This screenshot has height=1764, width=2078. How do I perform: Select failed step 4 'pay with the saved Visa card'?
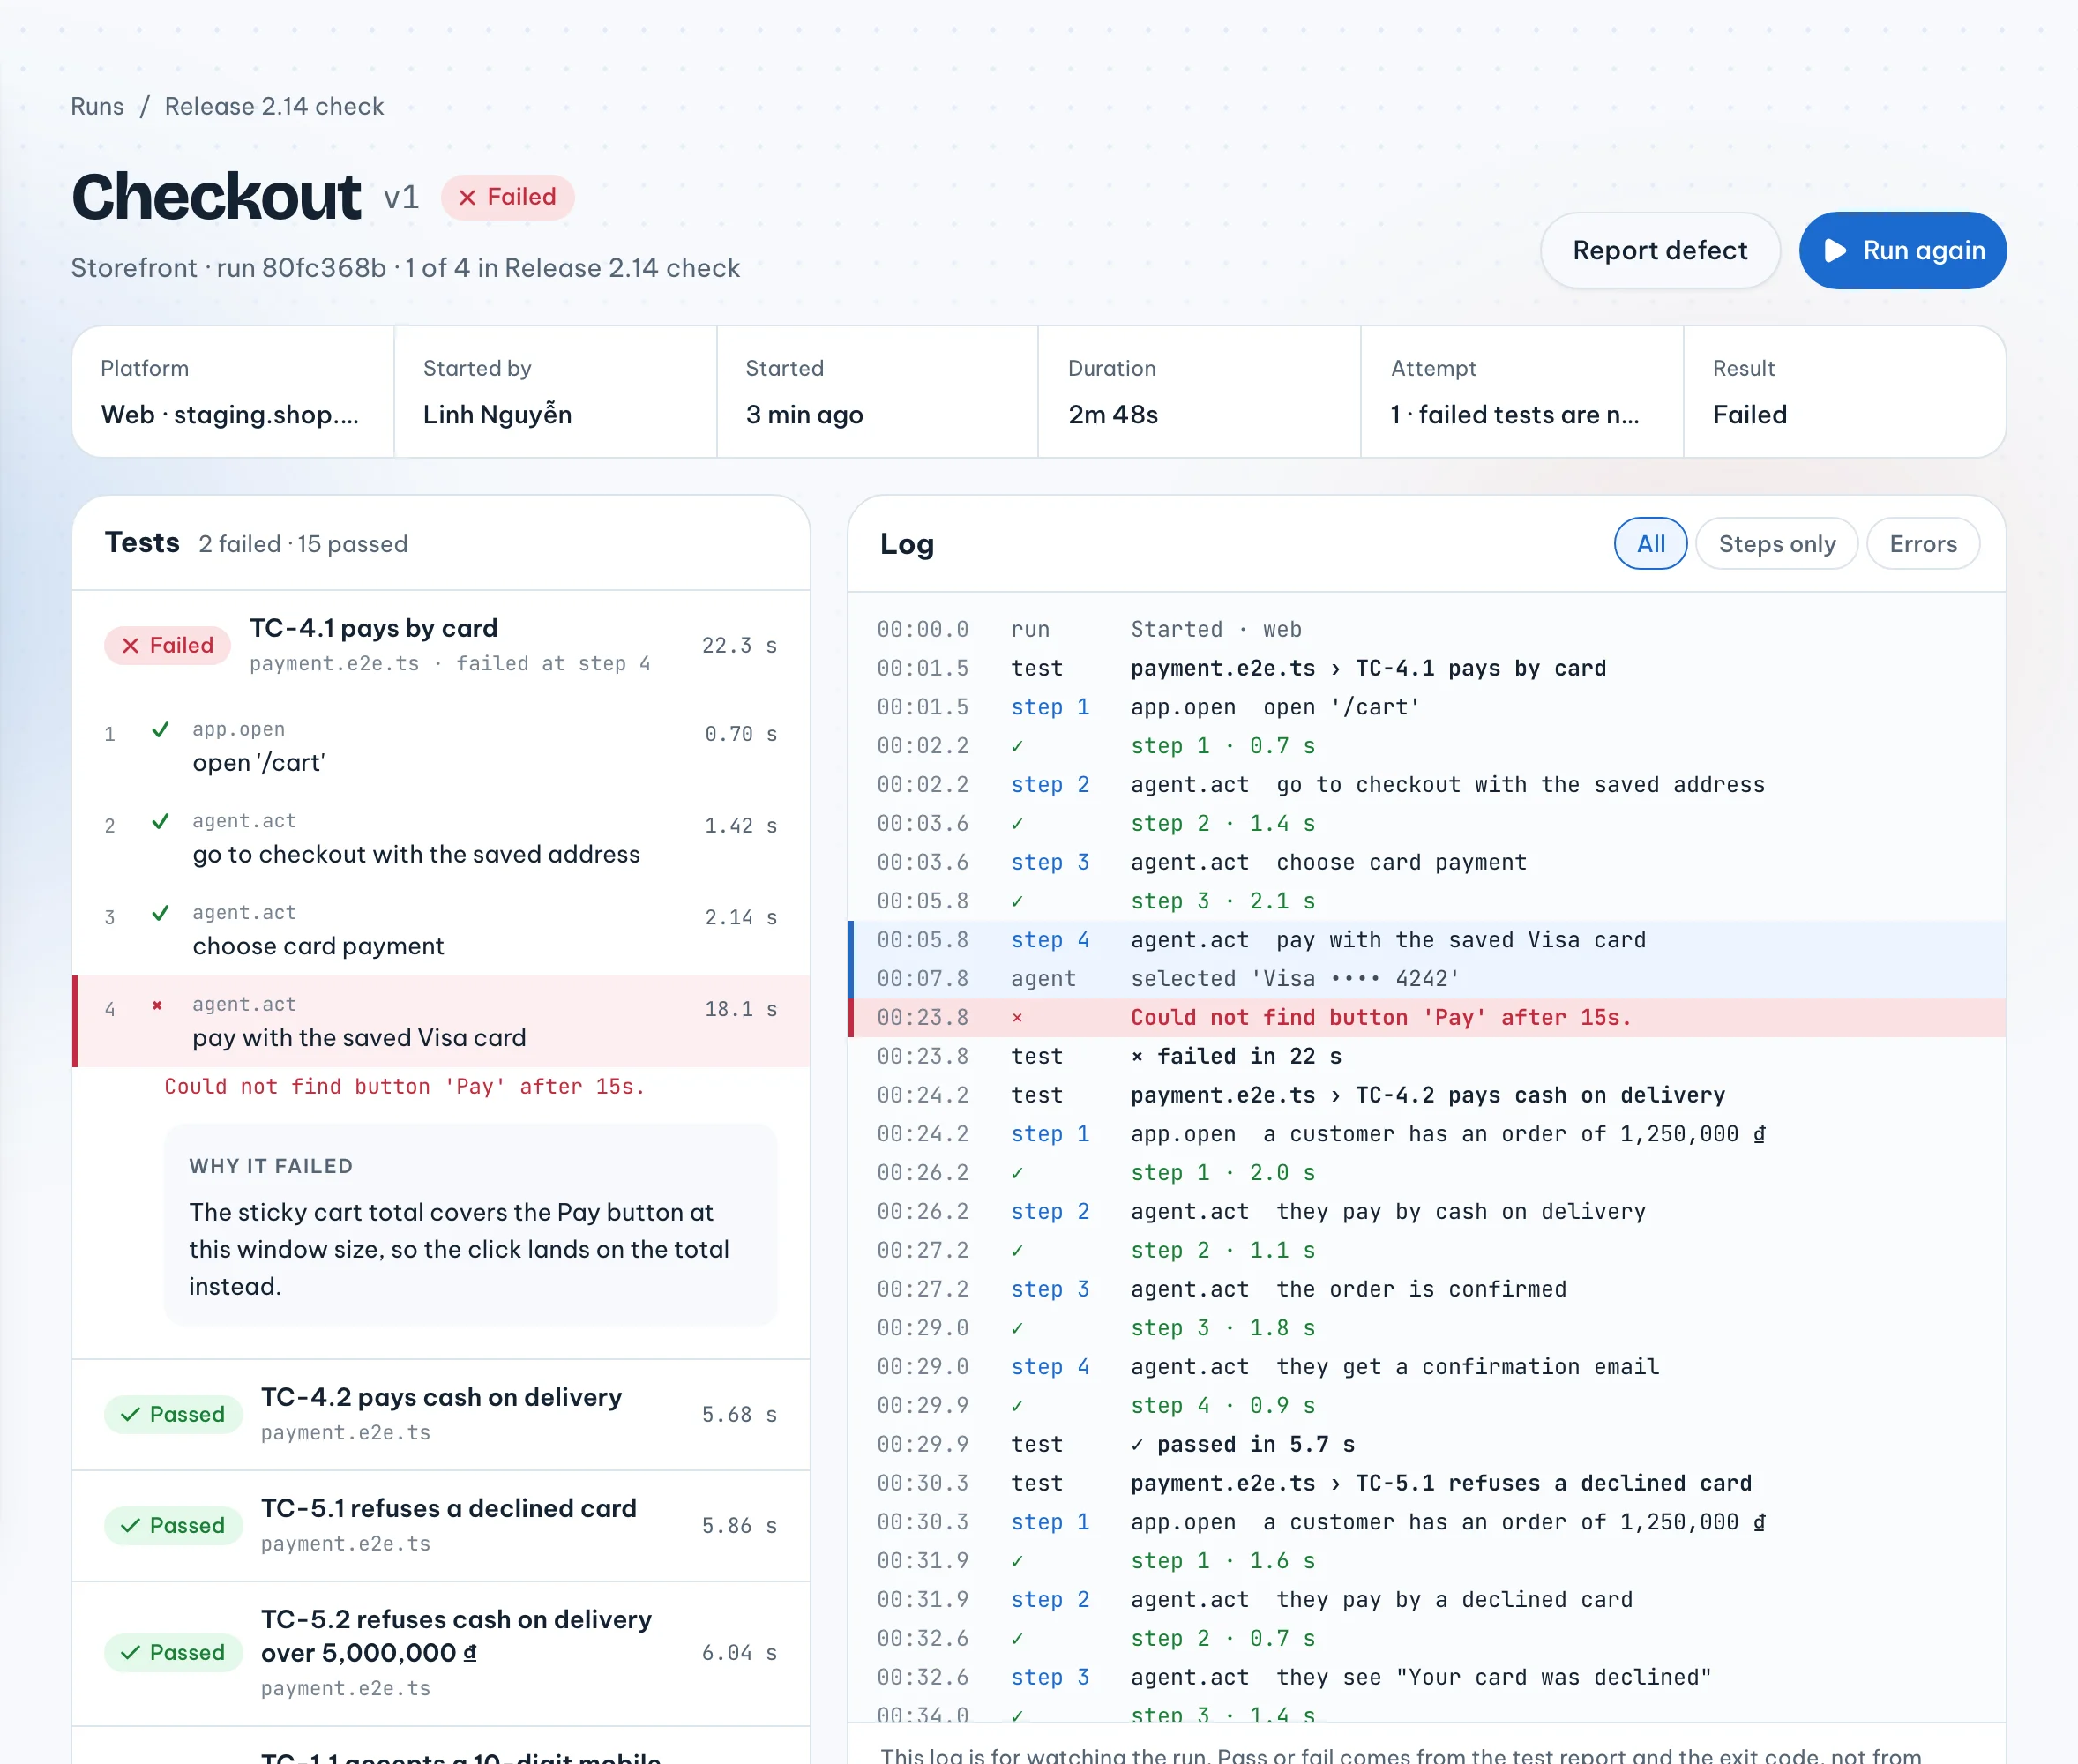coord(441,1021)
